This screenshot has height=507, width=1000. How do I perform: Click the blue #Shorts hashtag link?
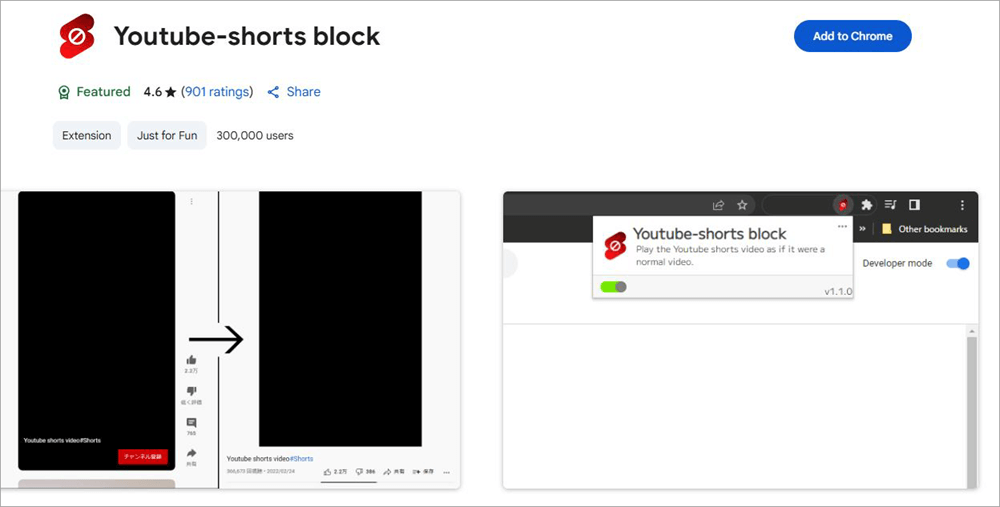(x=301, y=459)
